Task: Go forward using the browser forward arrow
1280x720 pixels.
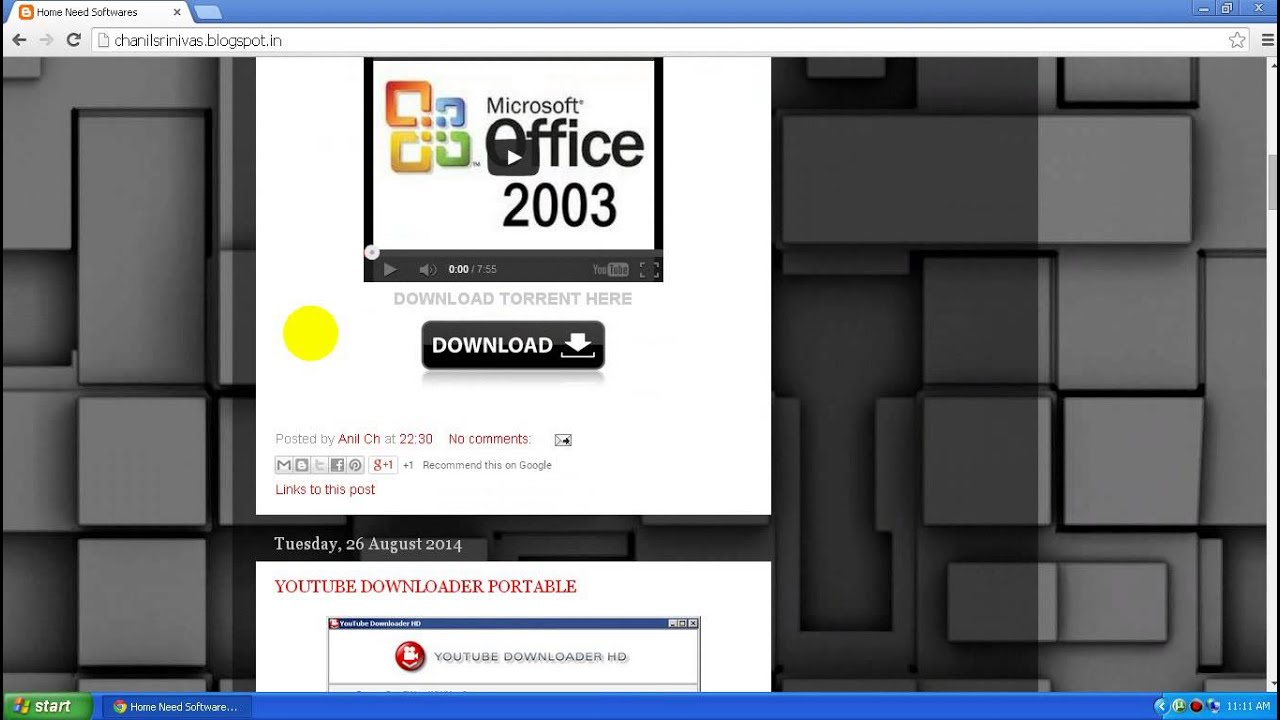Action: click(46, 40)
